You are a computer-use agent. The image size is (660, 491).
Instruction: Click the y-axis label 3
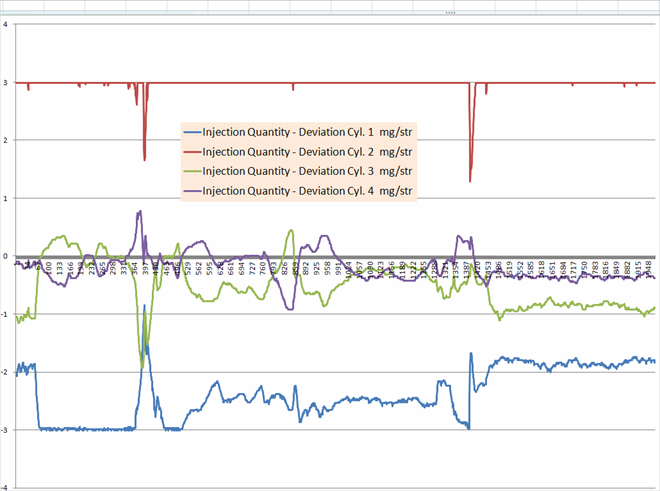(5, 83)
